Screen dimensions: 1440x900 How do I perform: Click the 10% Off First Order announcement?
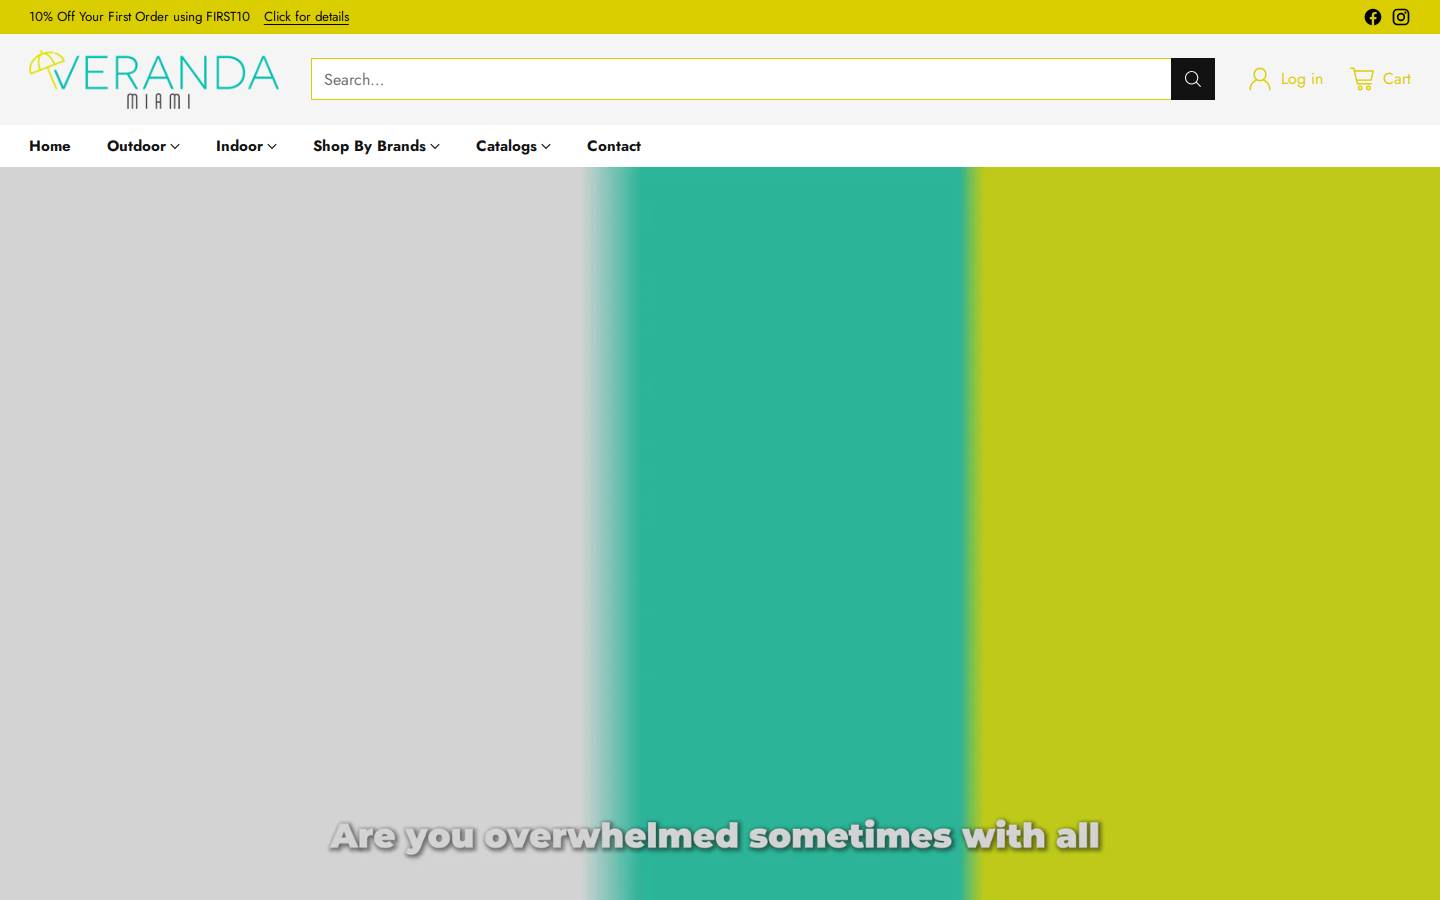139,17
